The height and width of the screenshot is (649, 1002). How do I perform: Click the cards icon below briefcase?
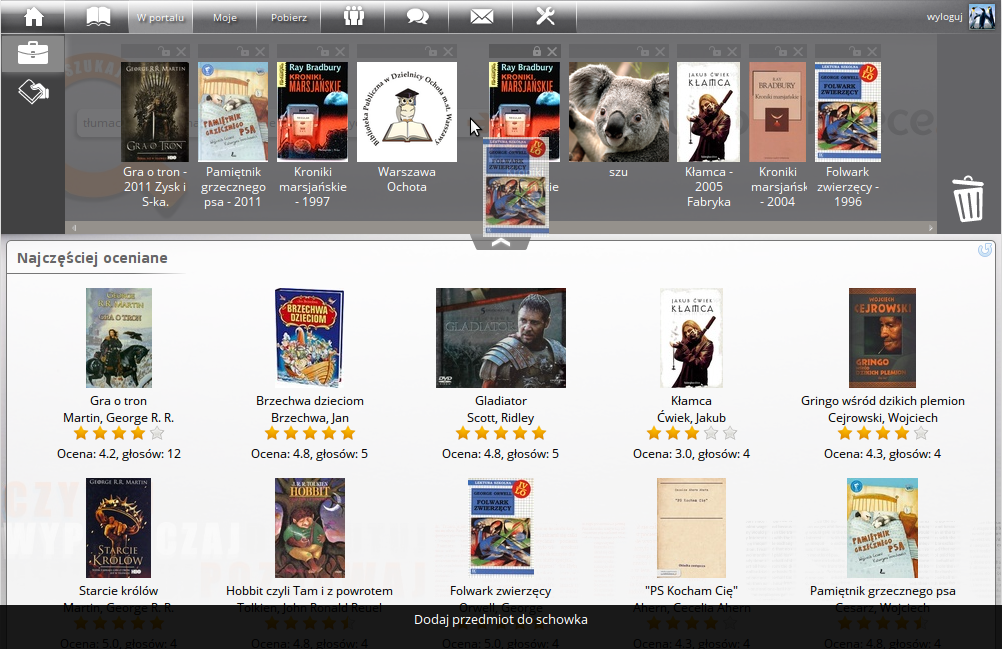[33, 91]
